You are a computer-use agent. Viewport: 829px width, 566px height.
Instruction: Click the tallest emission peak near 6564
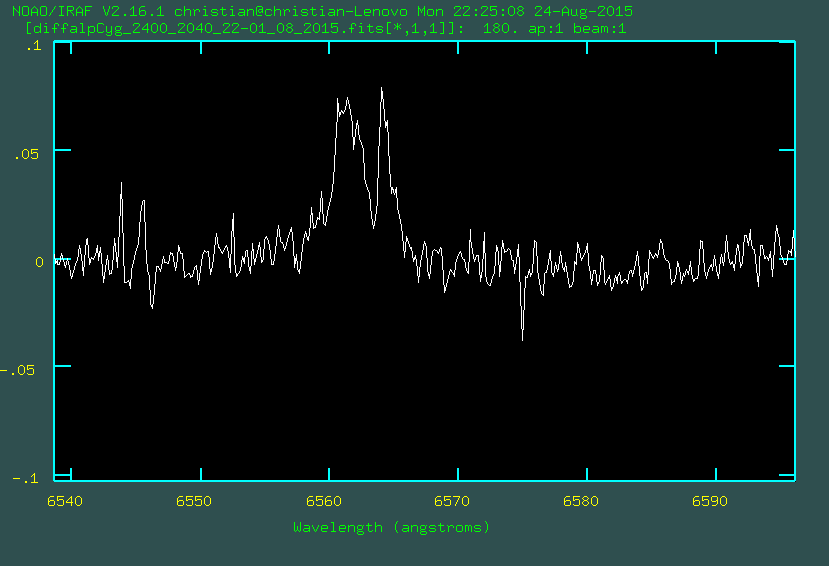[382, 90]
